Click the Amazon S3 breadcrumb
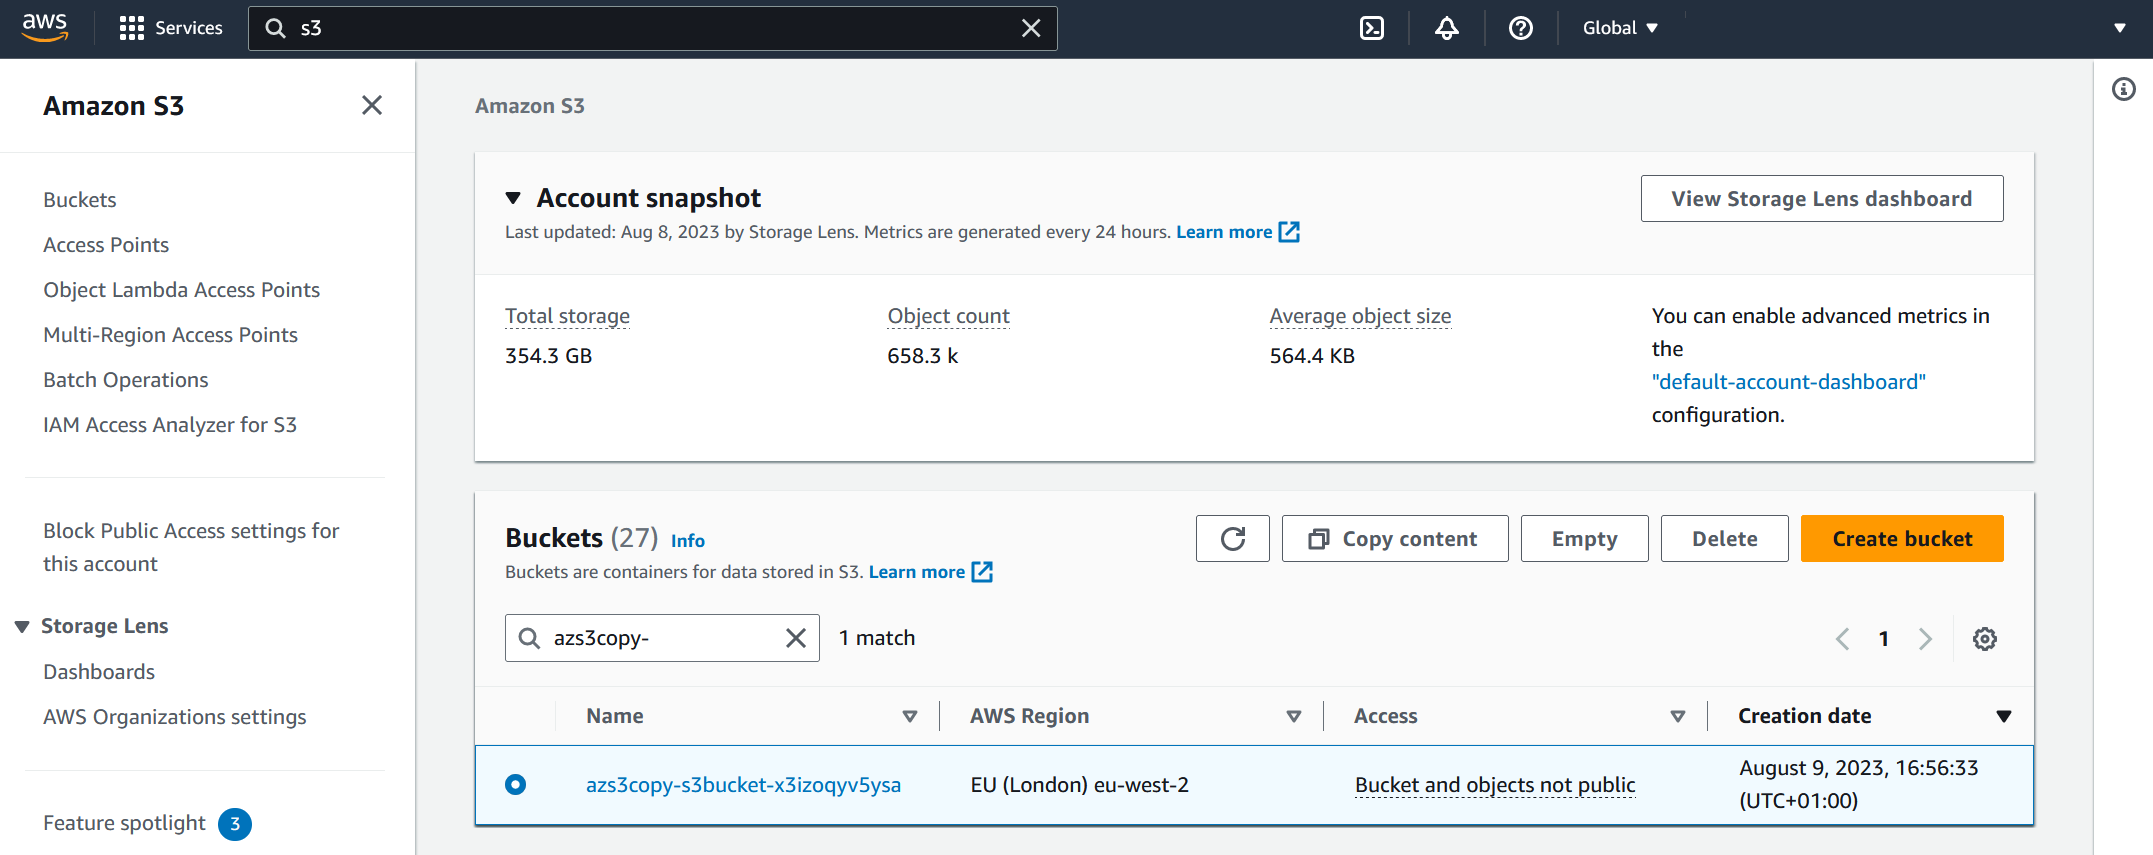Viewport: 2153px width, 855px height. (530, 106)
